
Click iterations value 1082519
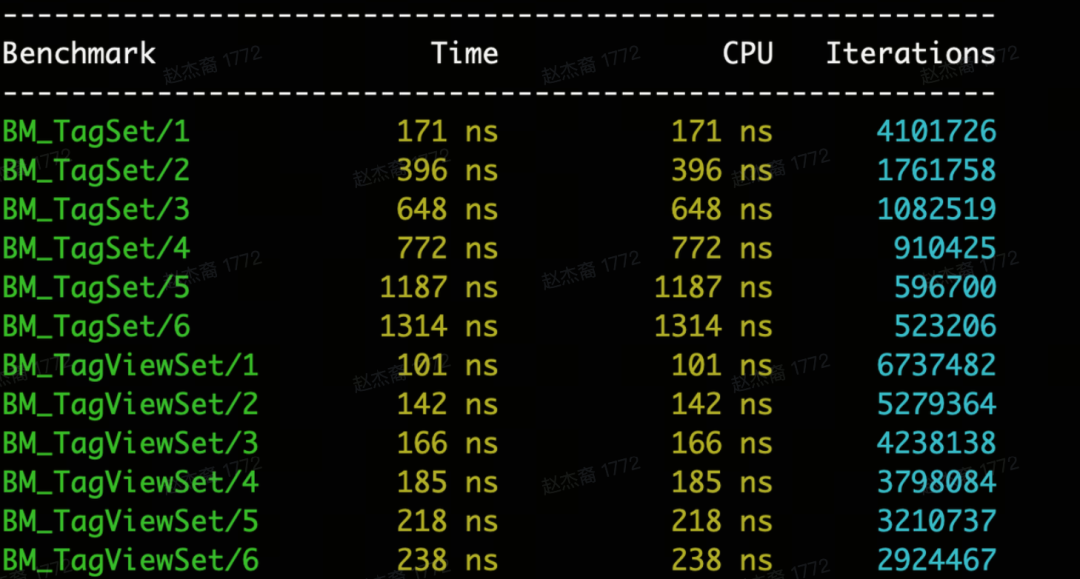pyautogui.click(x=936, y=209)
